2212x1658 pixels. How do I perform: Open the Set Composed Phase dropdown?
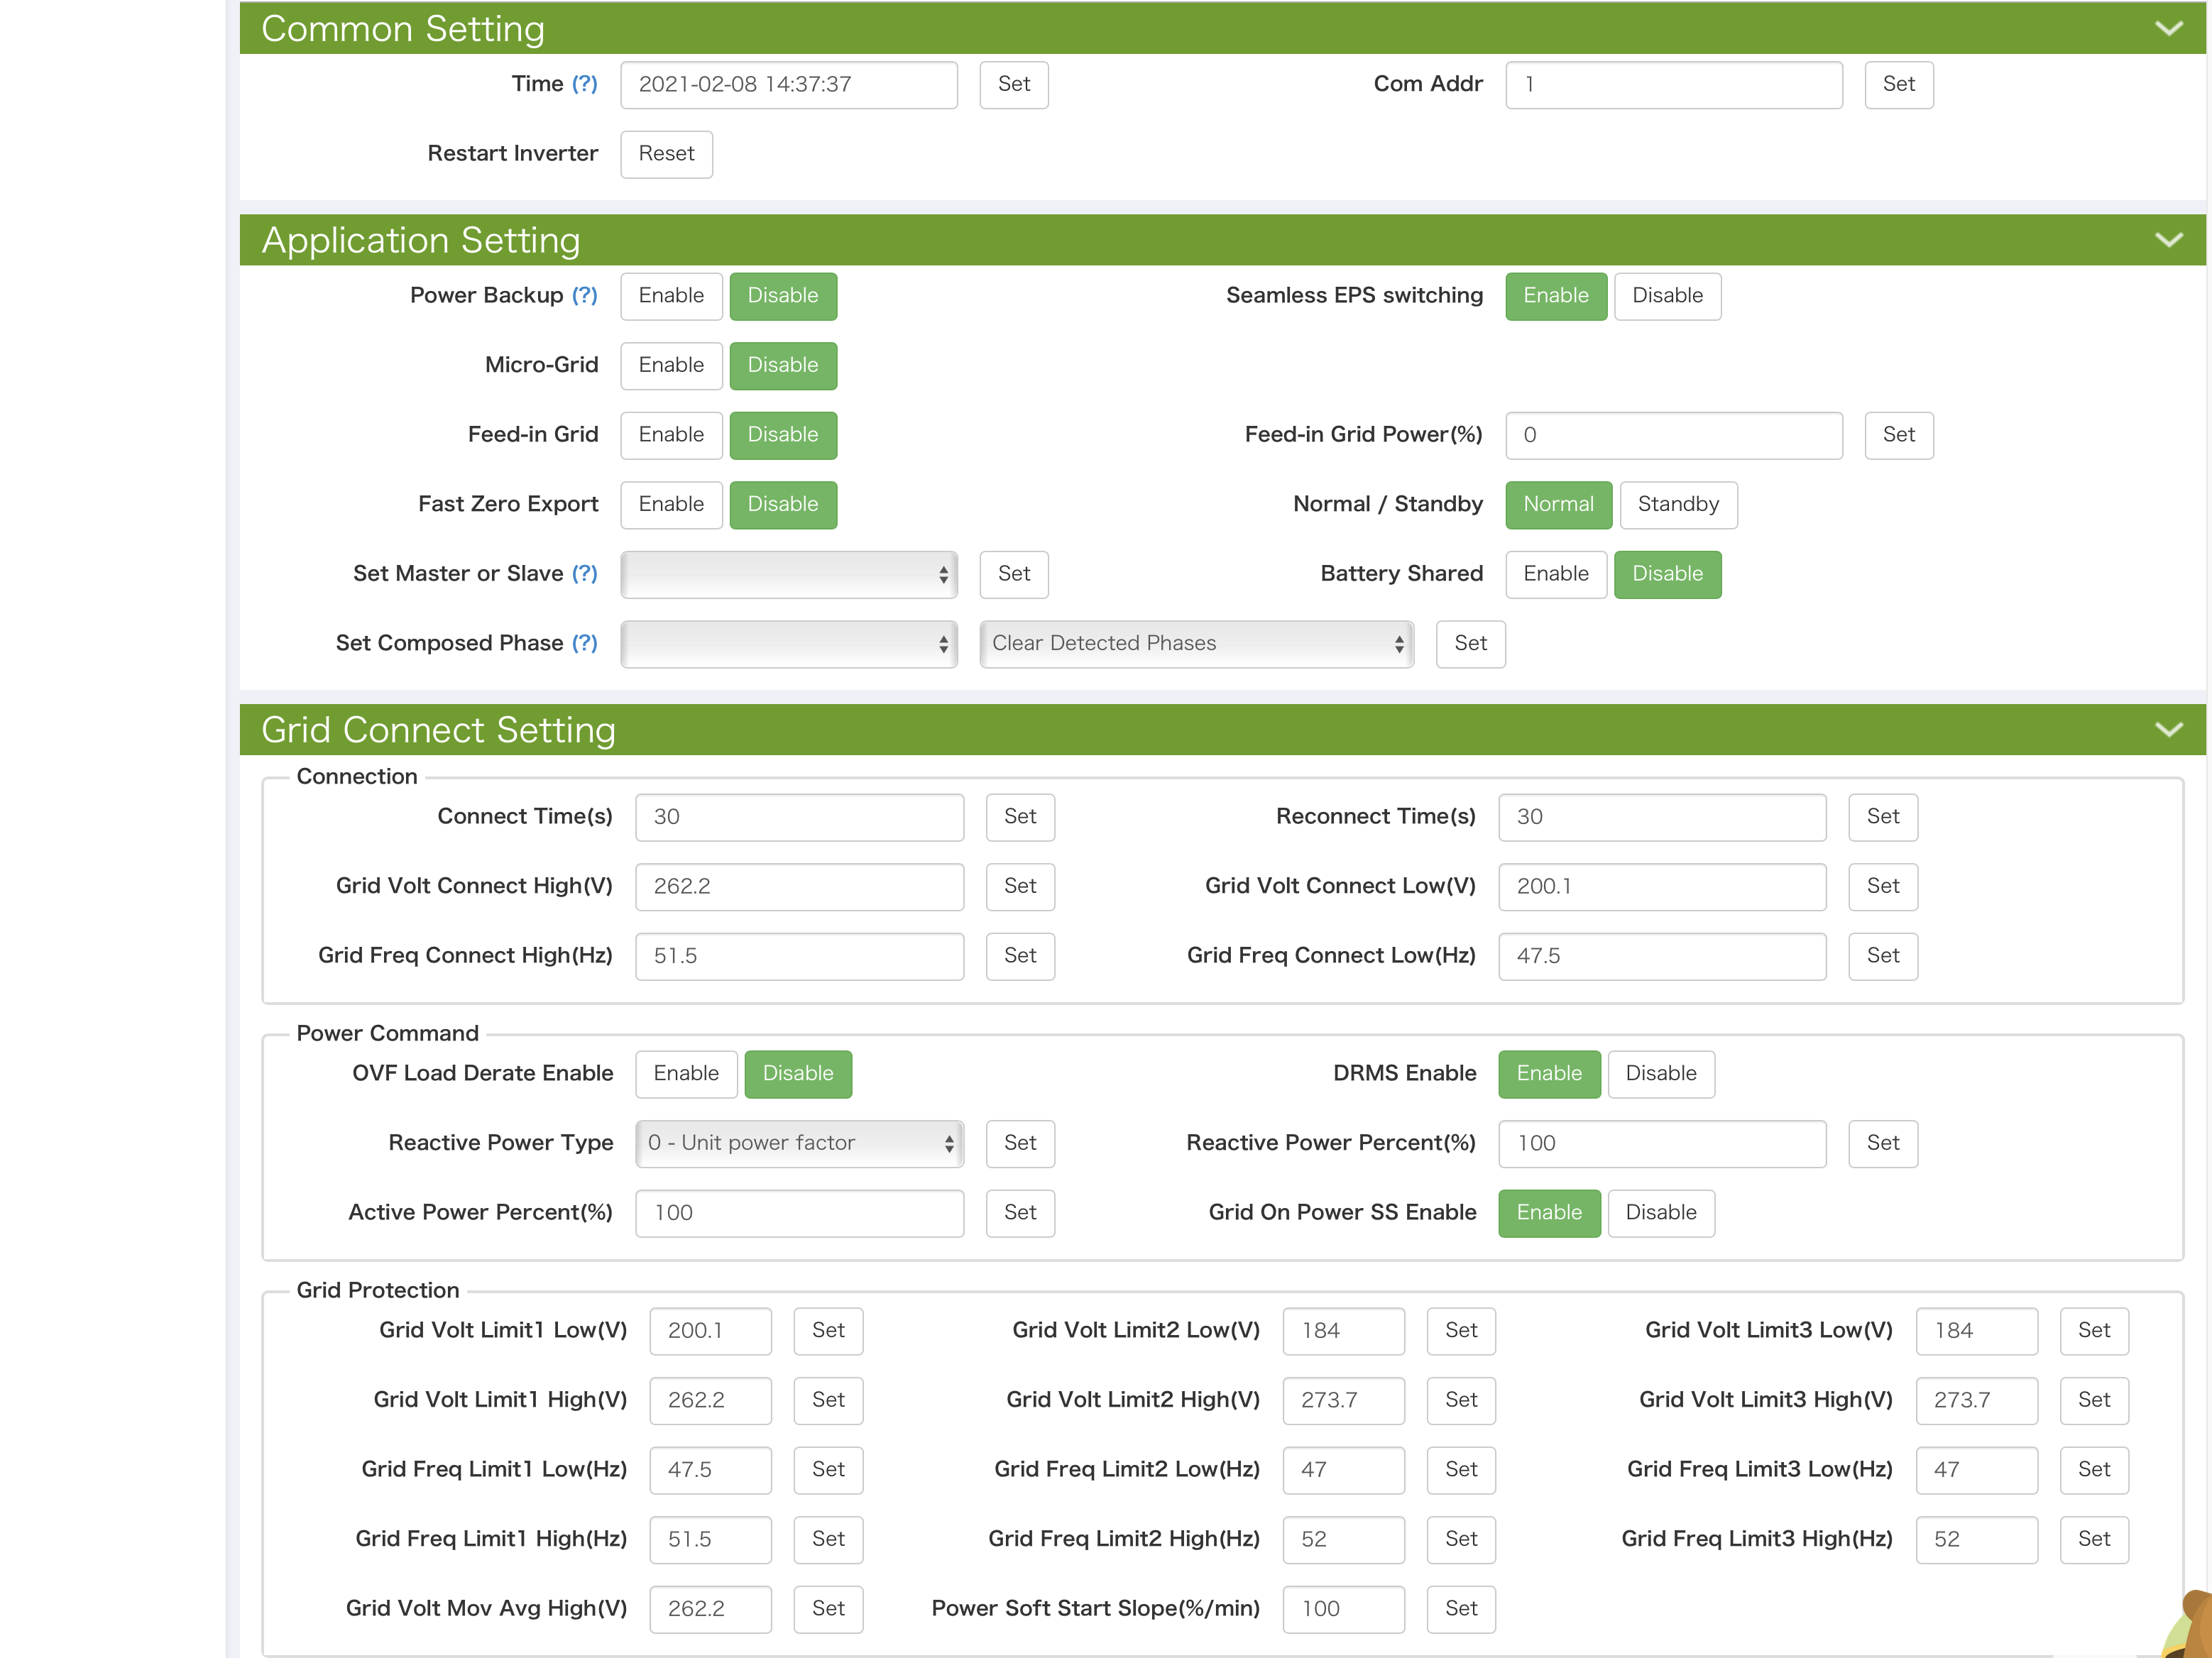pyautogui.click(x=789, y=644)
